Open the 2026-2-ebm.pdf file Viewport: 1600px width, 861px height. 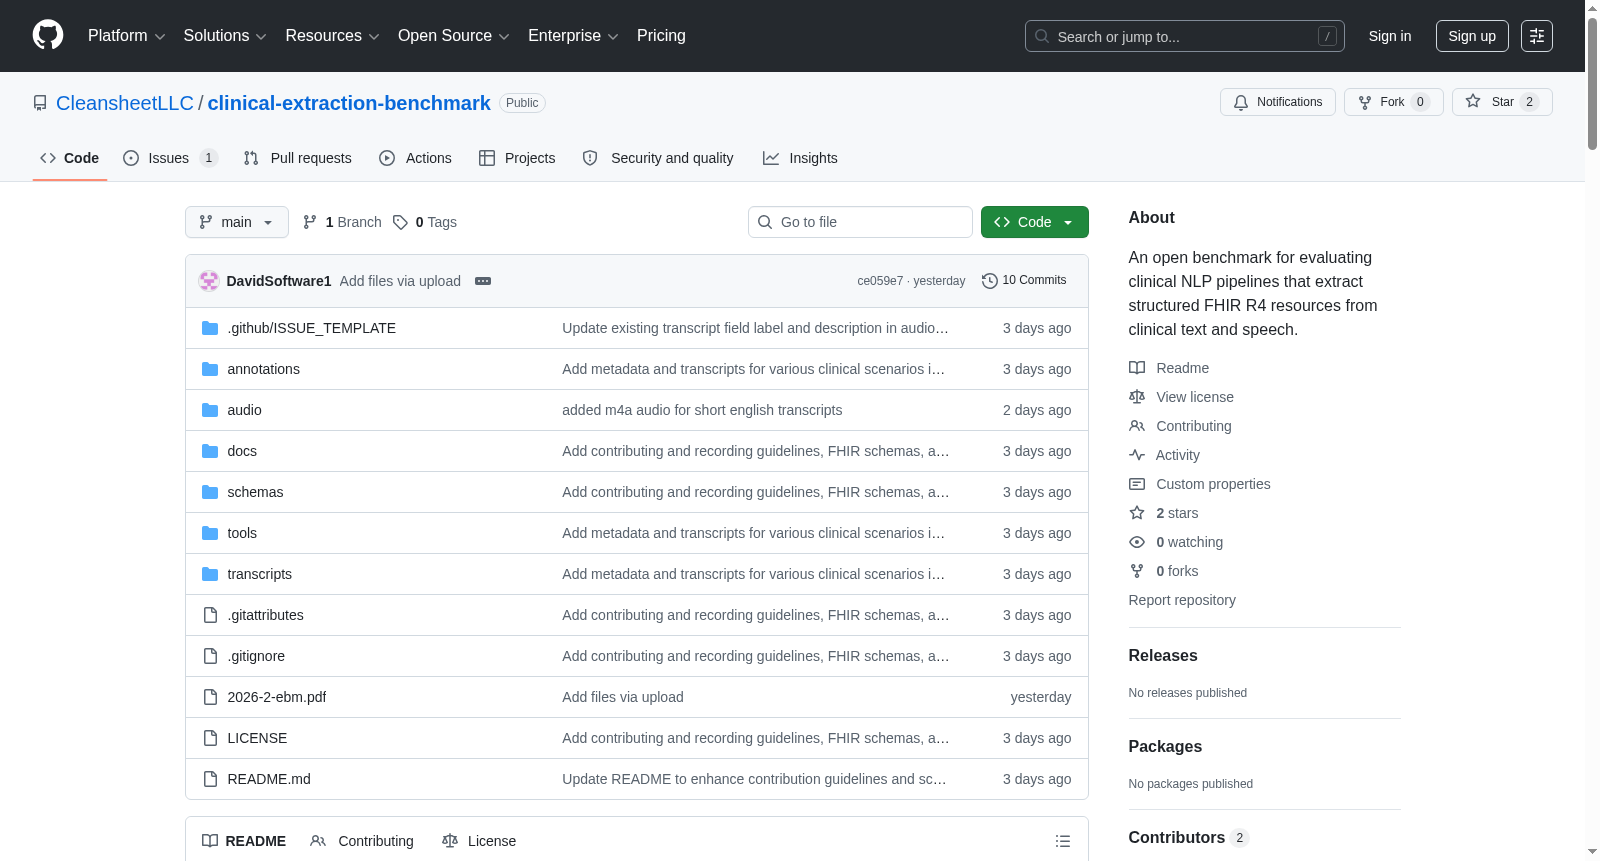click(x=277, y=697)
